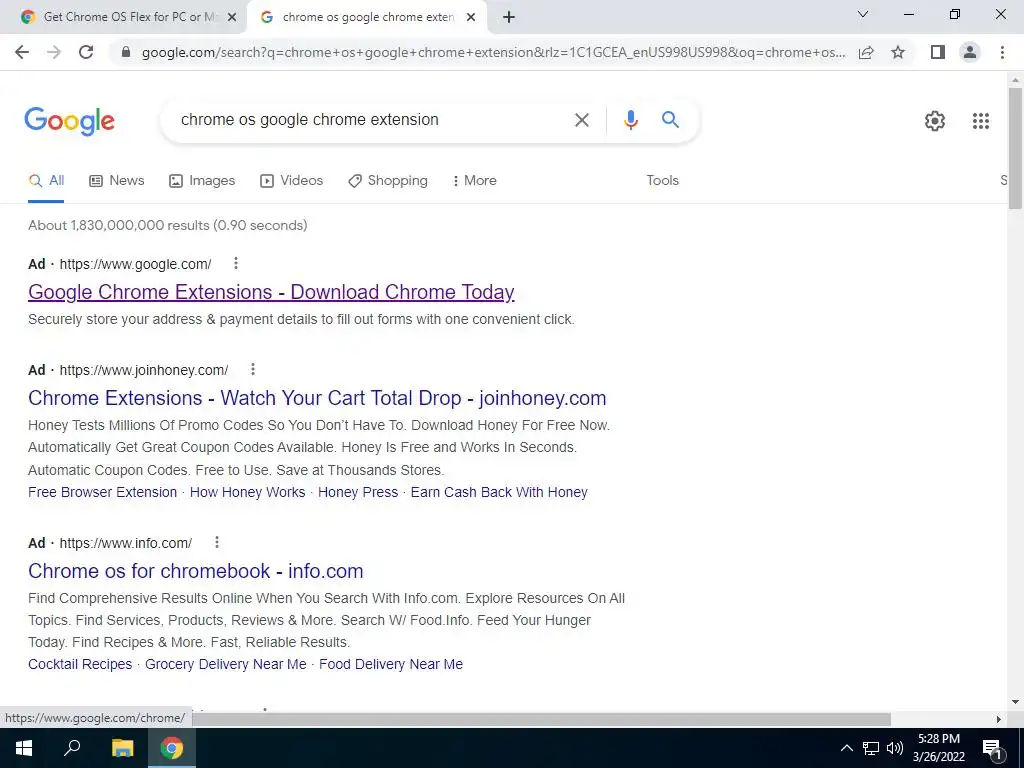Open the Windows Start menu
Screen dimensions: 1024x768
pyautogui.click(x=24, y=748)
